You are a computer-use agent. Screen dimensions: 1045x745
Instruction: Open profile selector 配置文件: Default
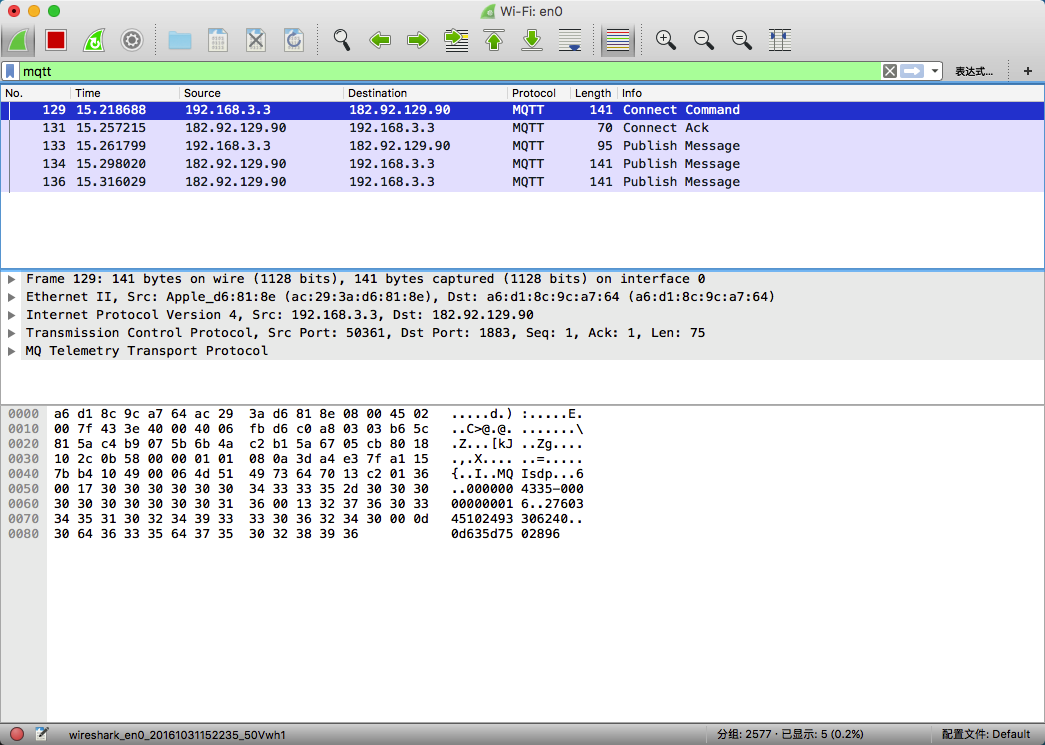[986, 734]
